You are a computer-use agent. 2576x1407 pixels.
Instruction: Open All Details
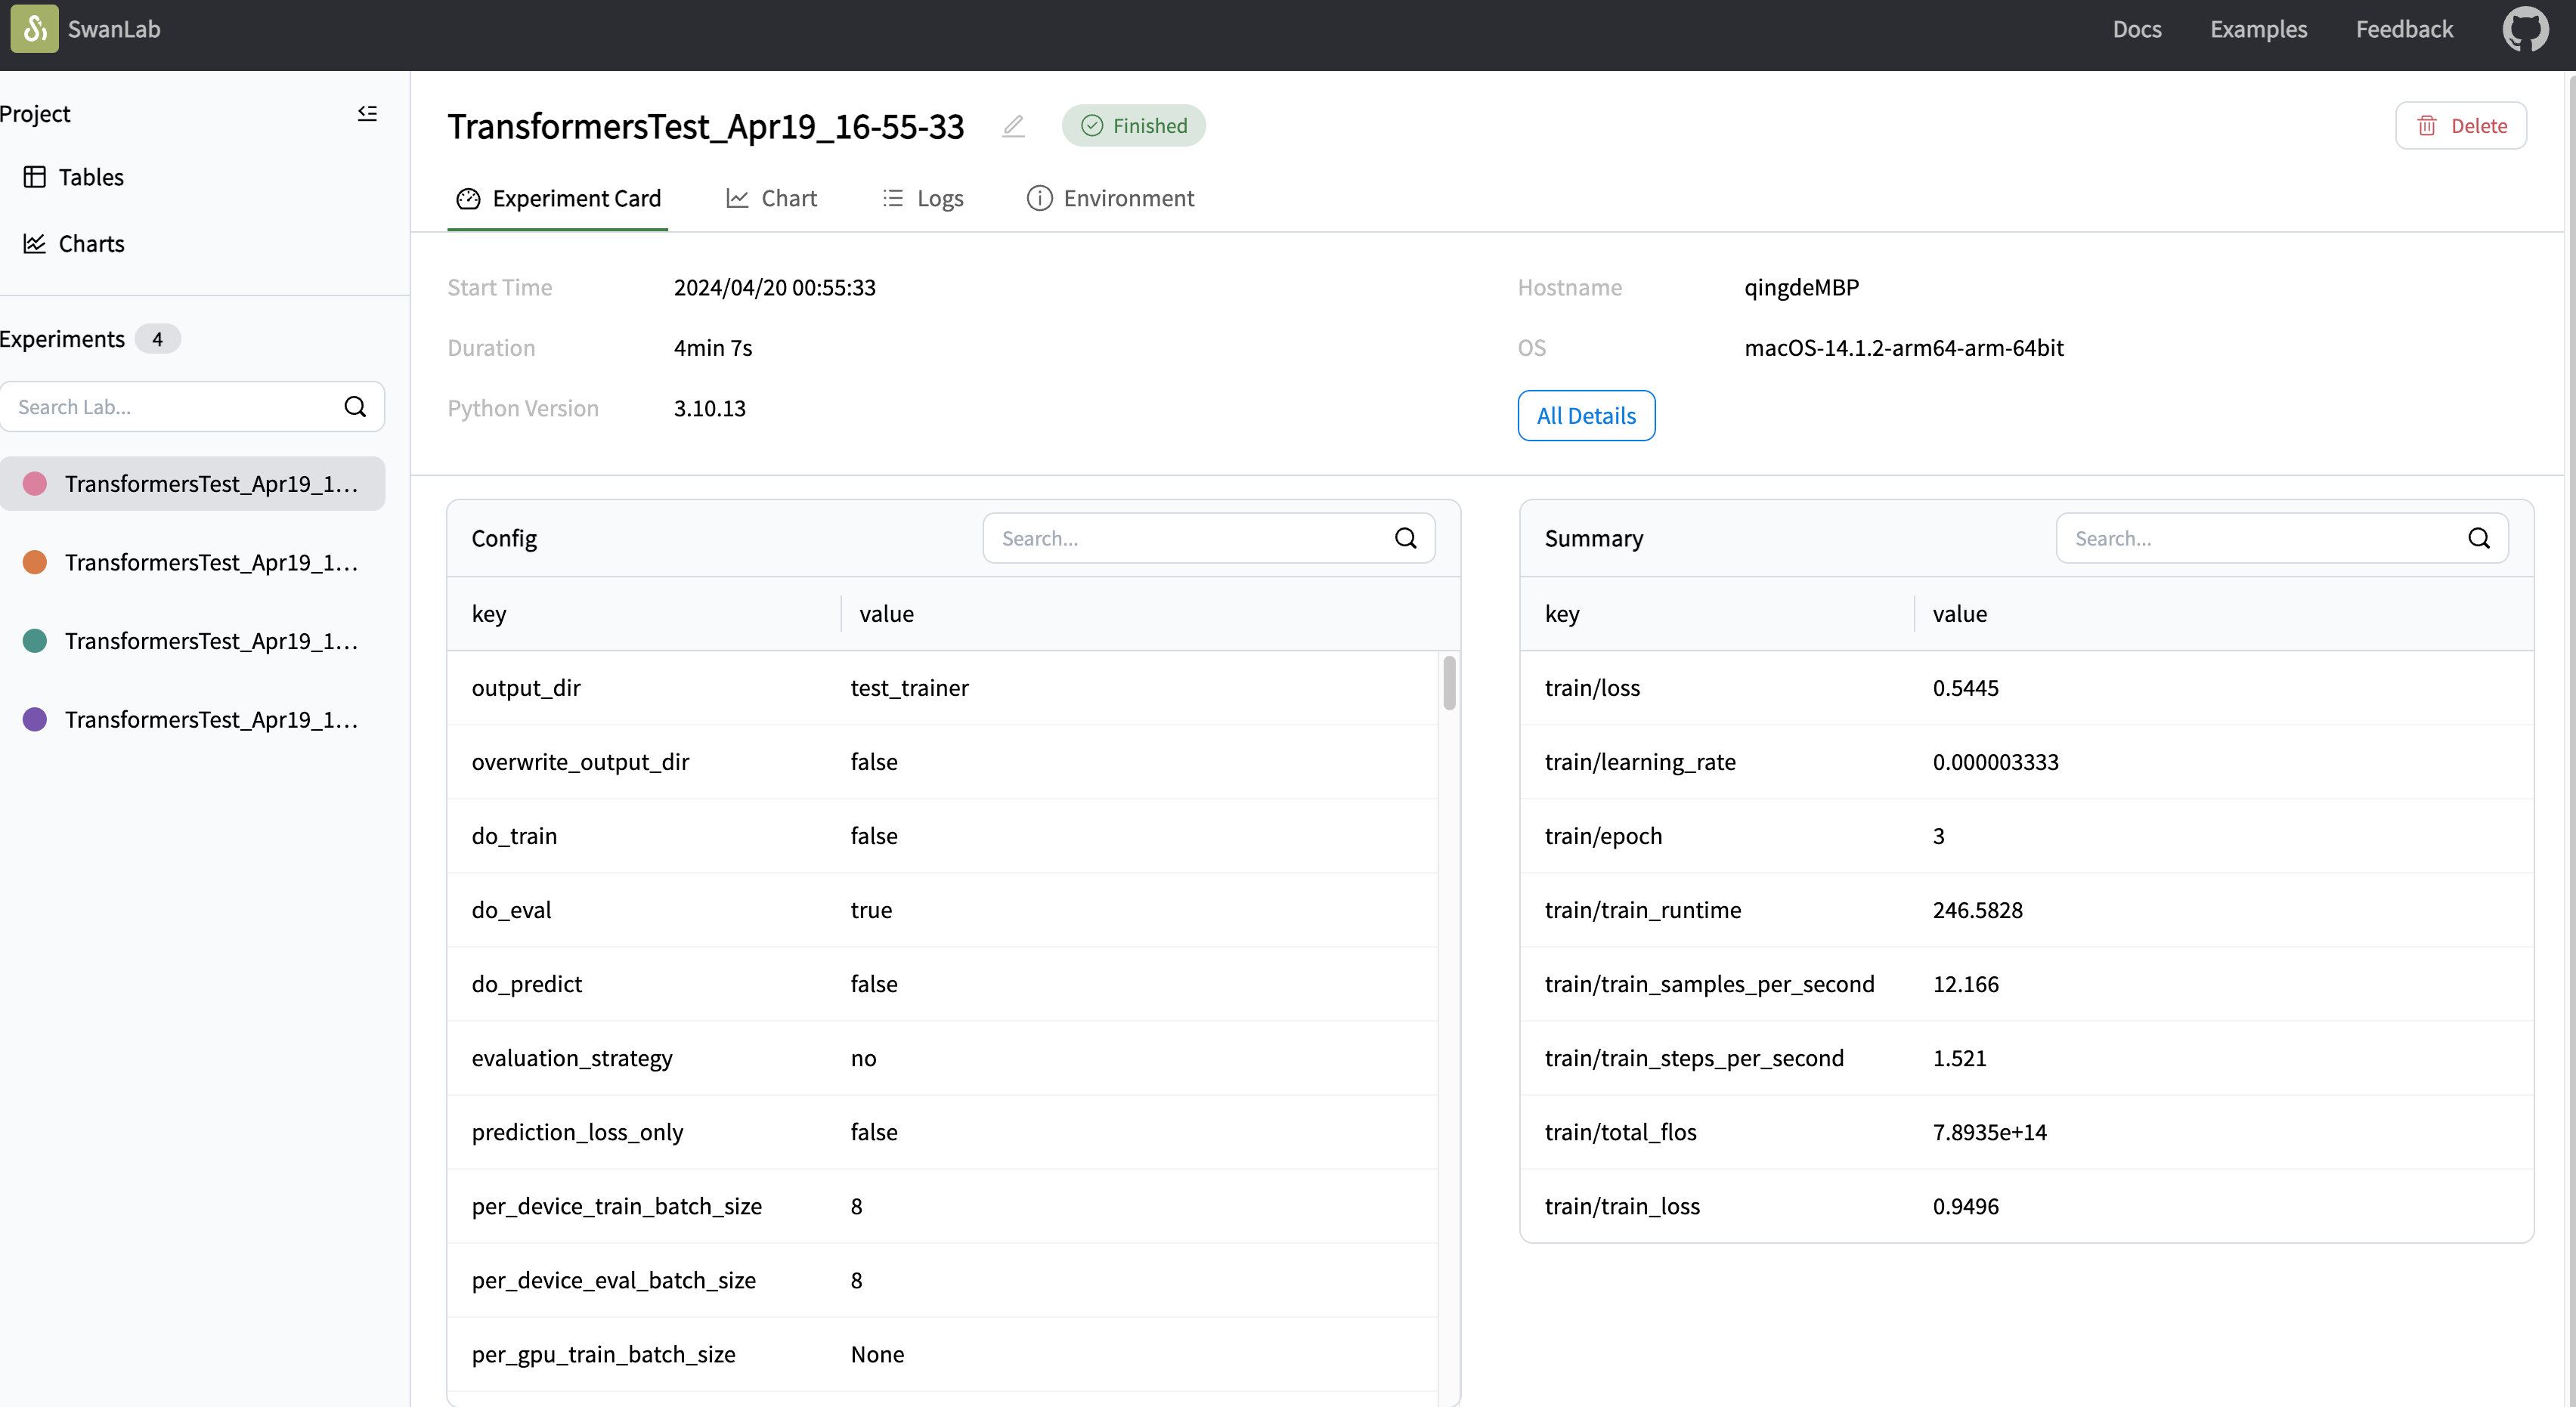coord(1586,416)
